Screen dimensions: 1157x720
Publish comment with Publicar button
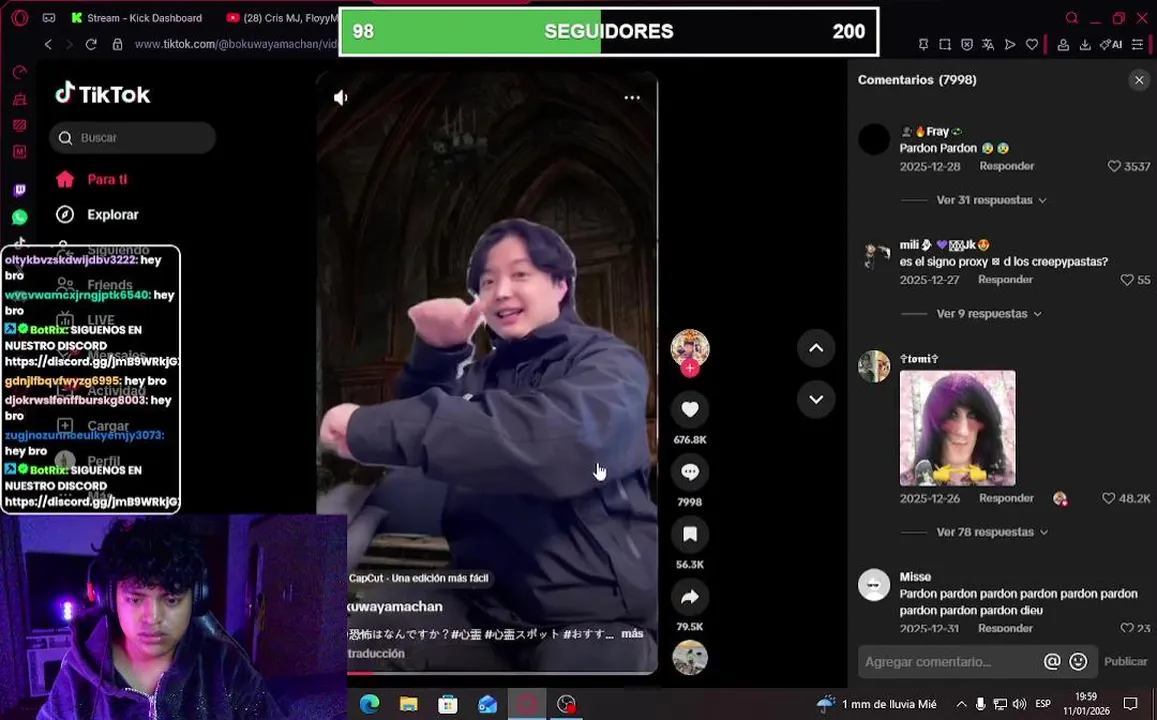[1125, 662]
